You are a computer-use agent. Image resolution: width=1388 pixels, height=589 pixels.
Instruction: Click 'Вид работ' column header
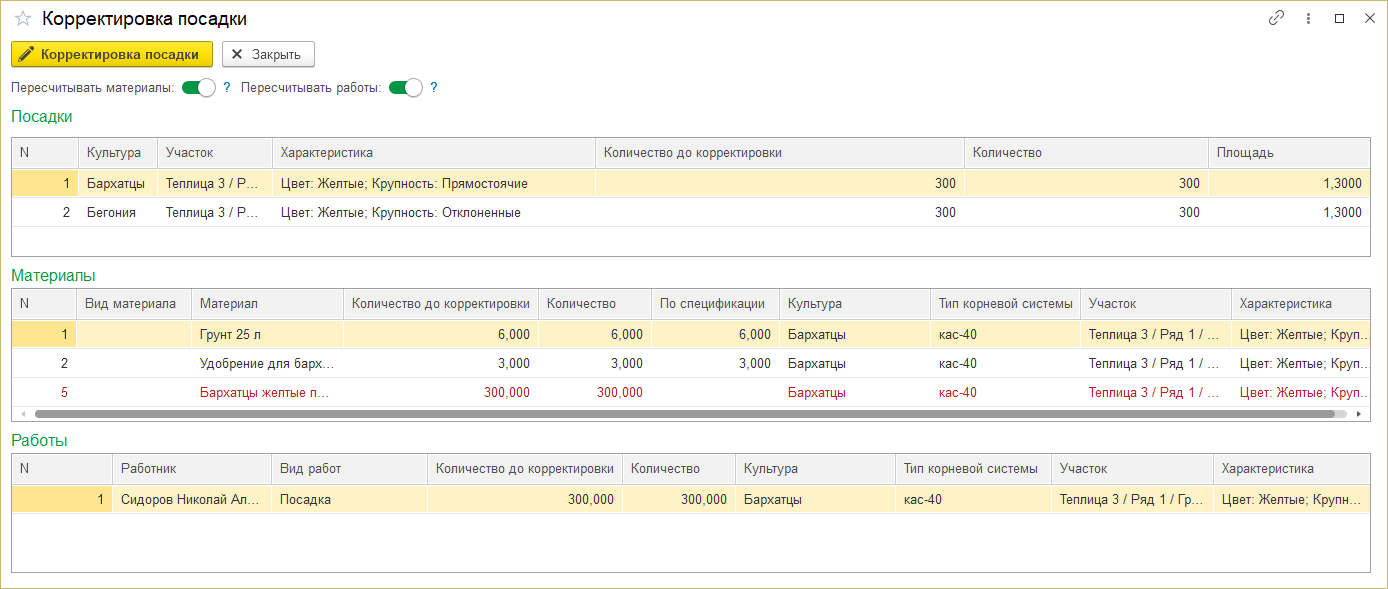348,469
